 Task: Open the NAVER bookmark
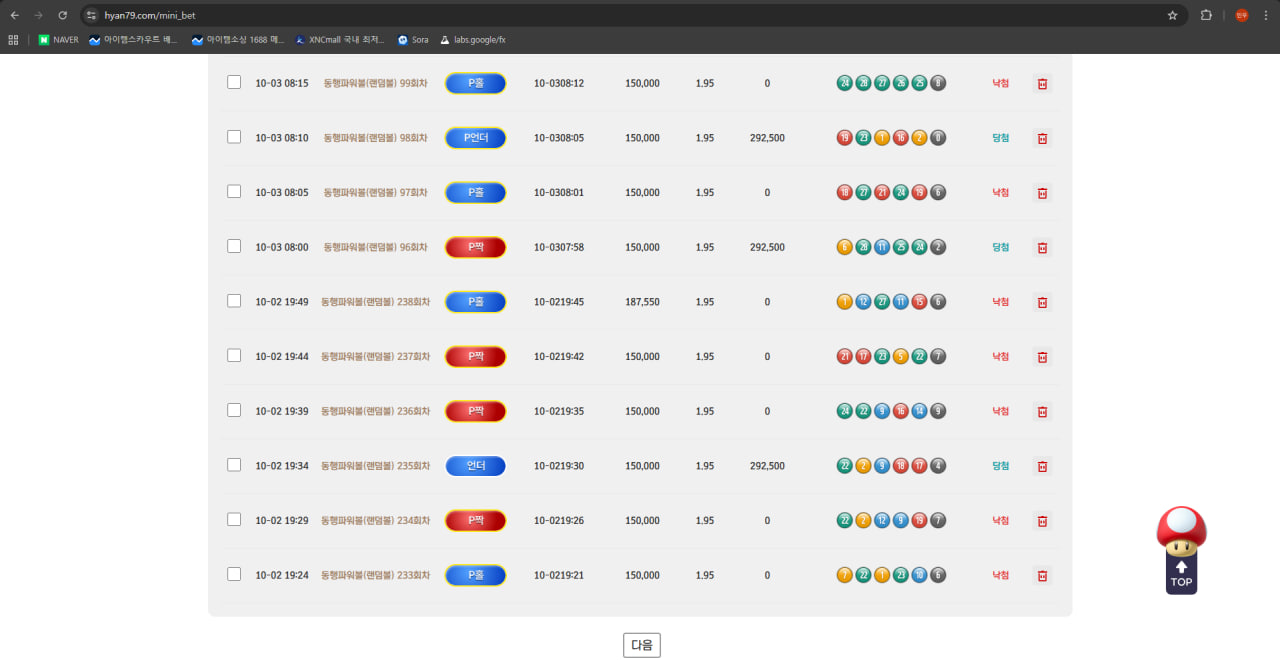[58, 40]
